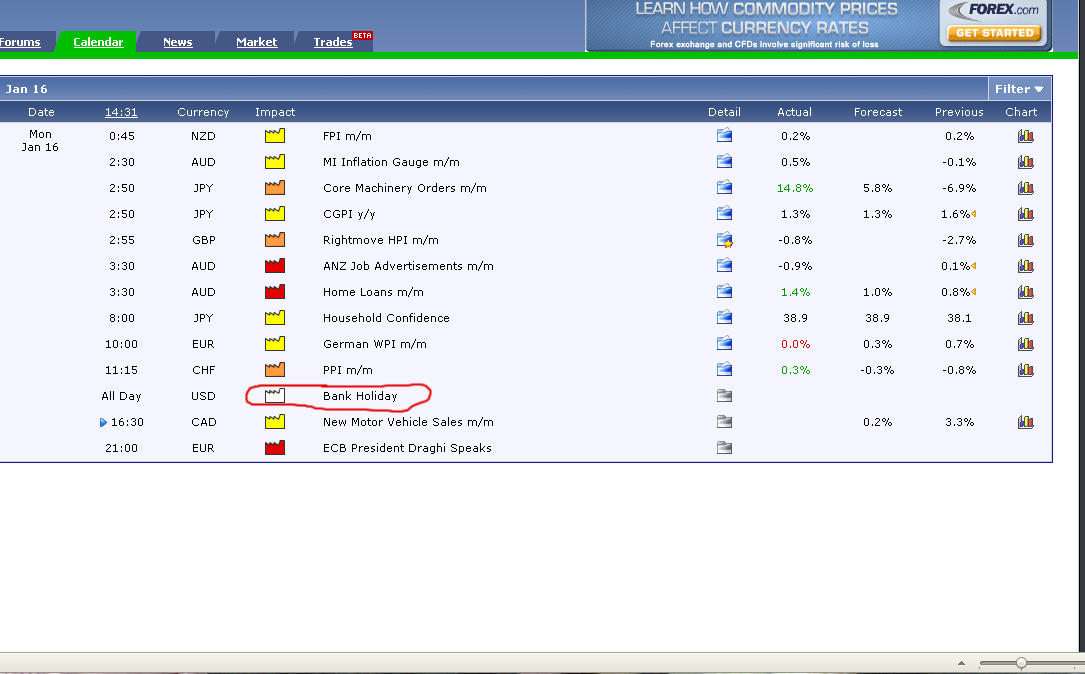Open detail folder for ANZ Job Advertisements
Viewport: 1085px width, 674px height.
pyautogui.click(x=724, y=266)
